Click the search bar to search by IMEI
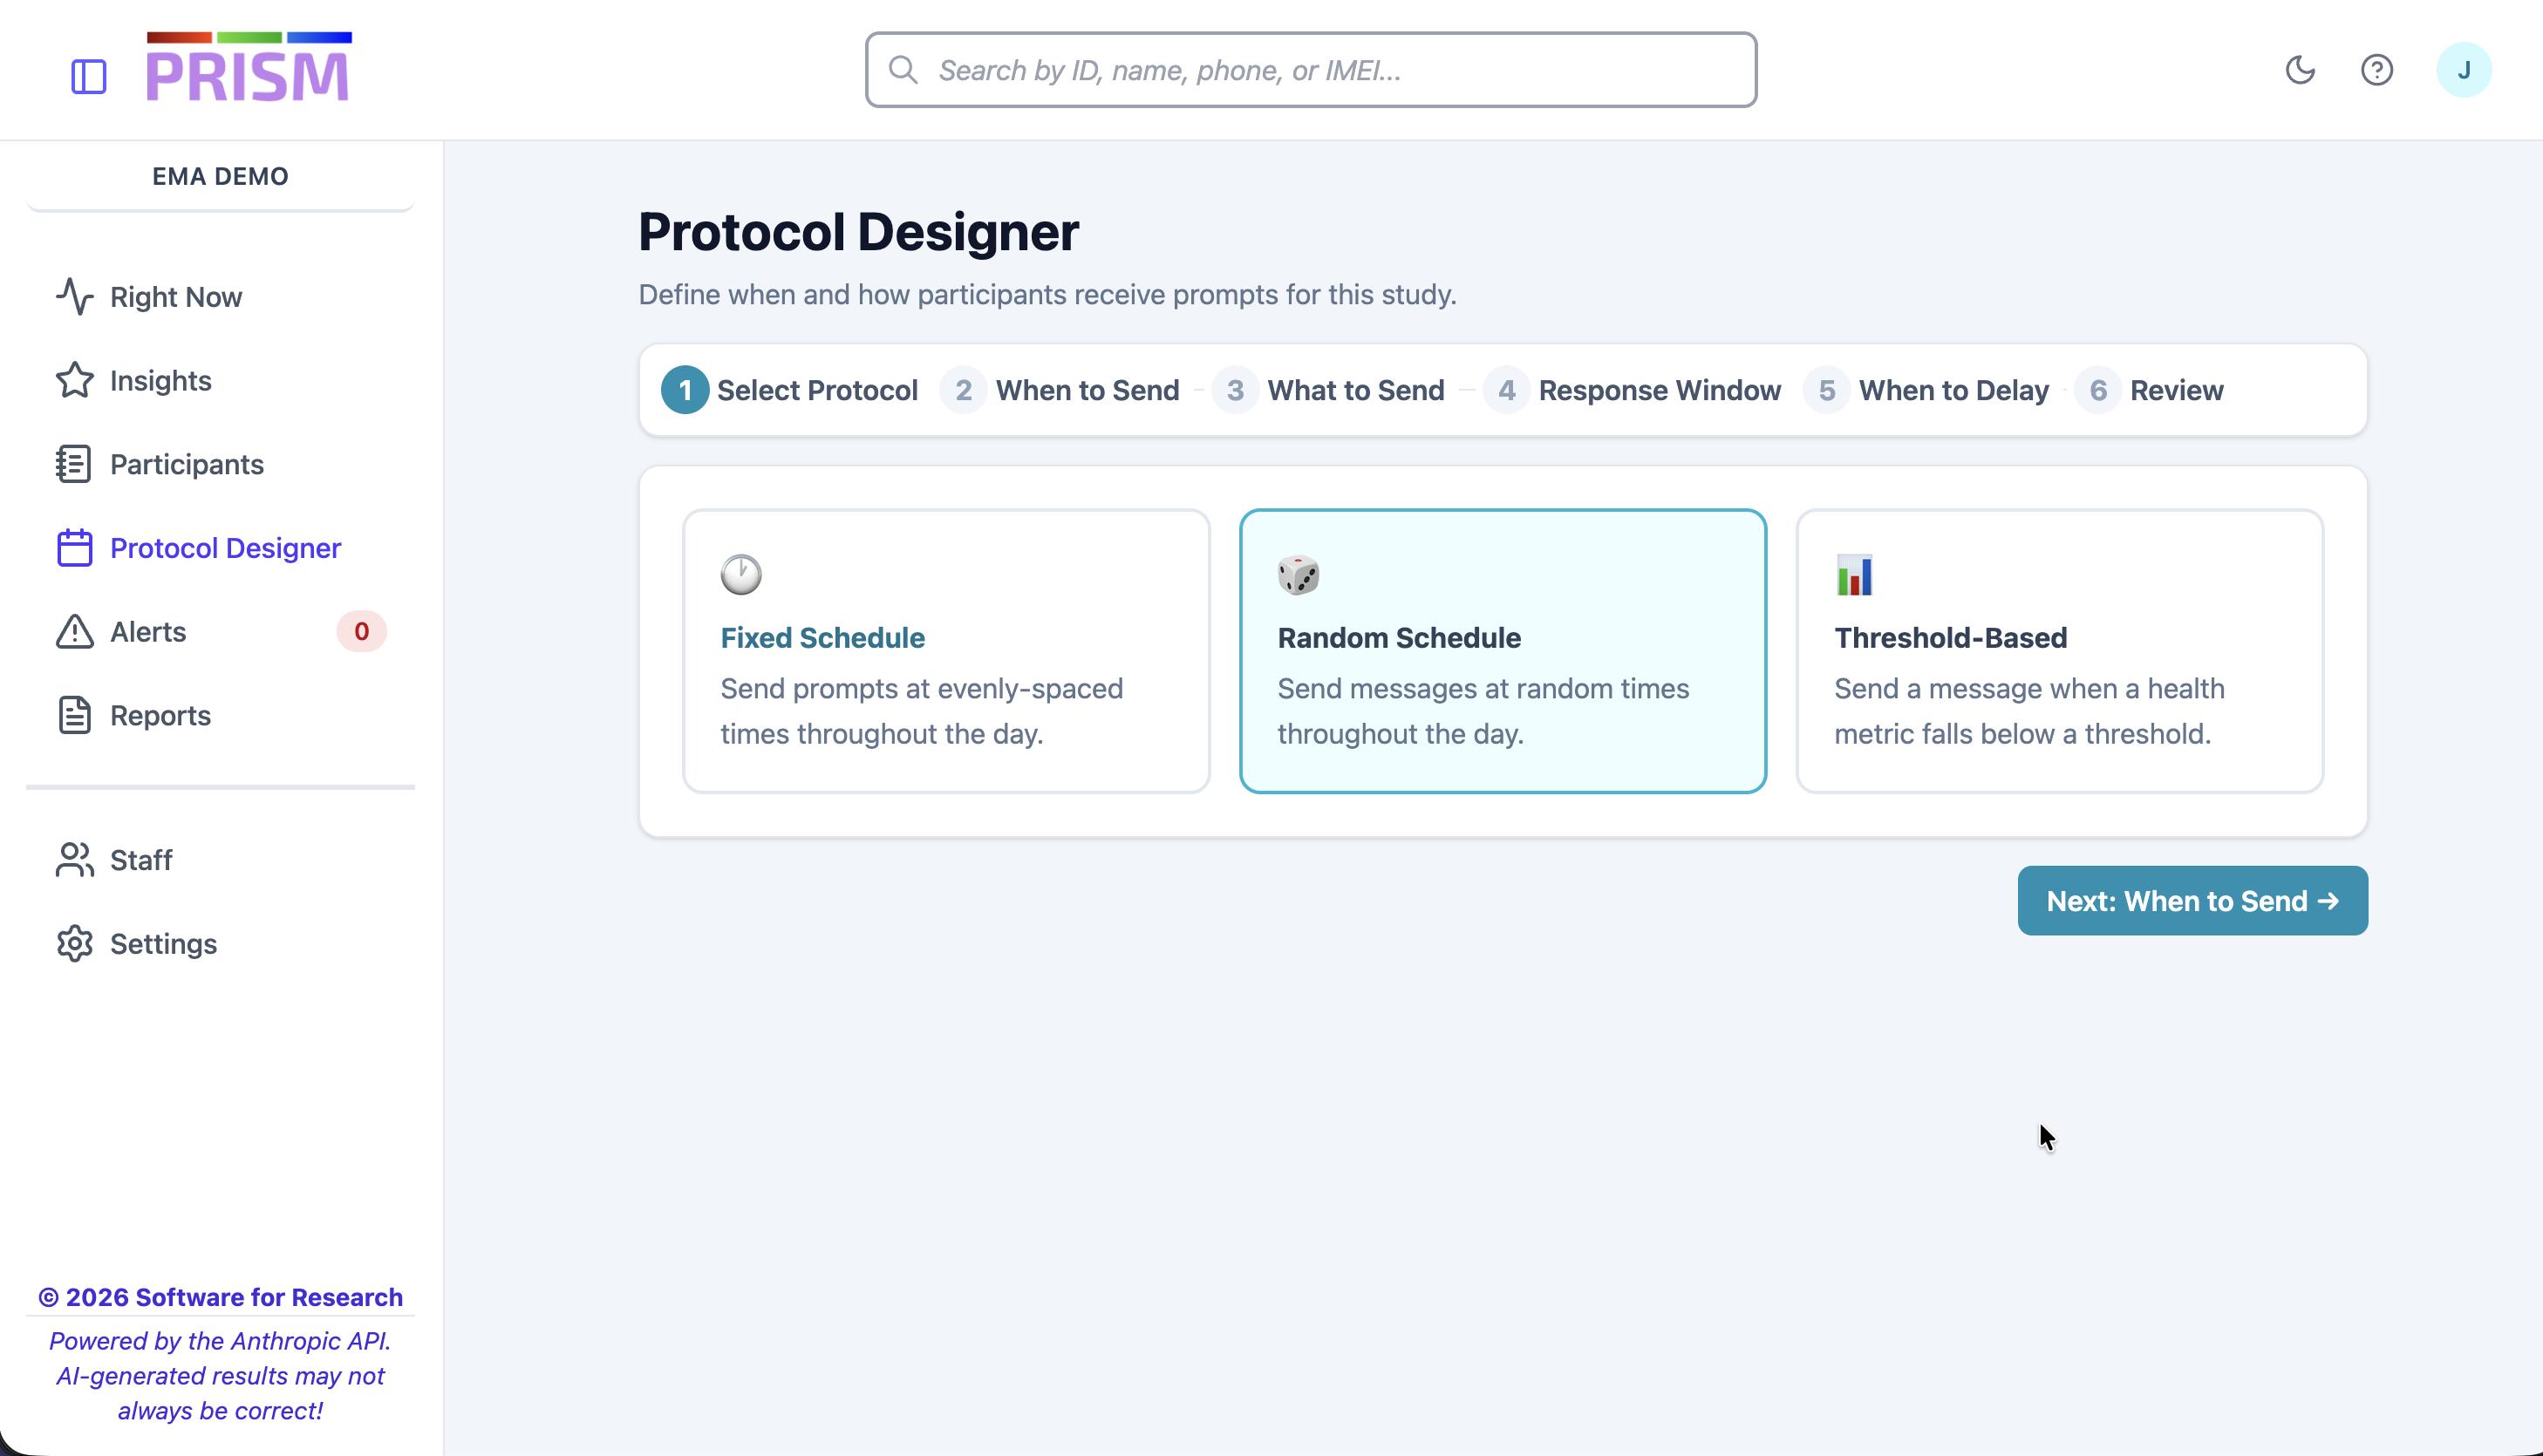This screenshot has width=2543, height=1456. (1310, 69)
